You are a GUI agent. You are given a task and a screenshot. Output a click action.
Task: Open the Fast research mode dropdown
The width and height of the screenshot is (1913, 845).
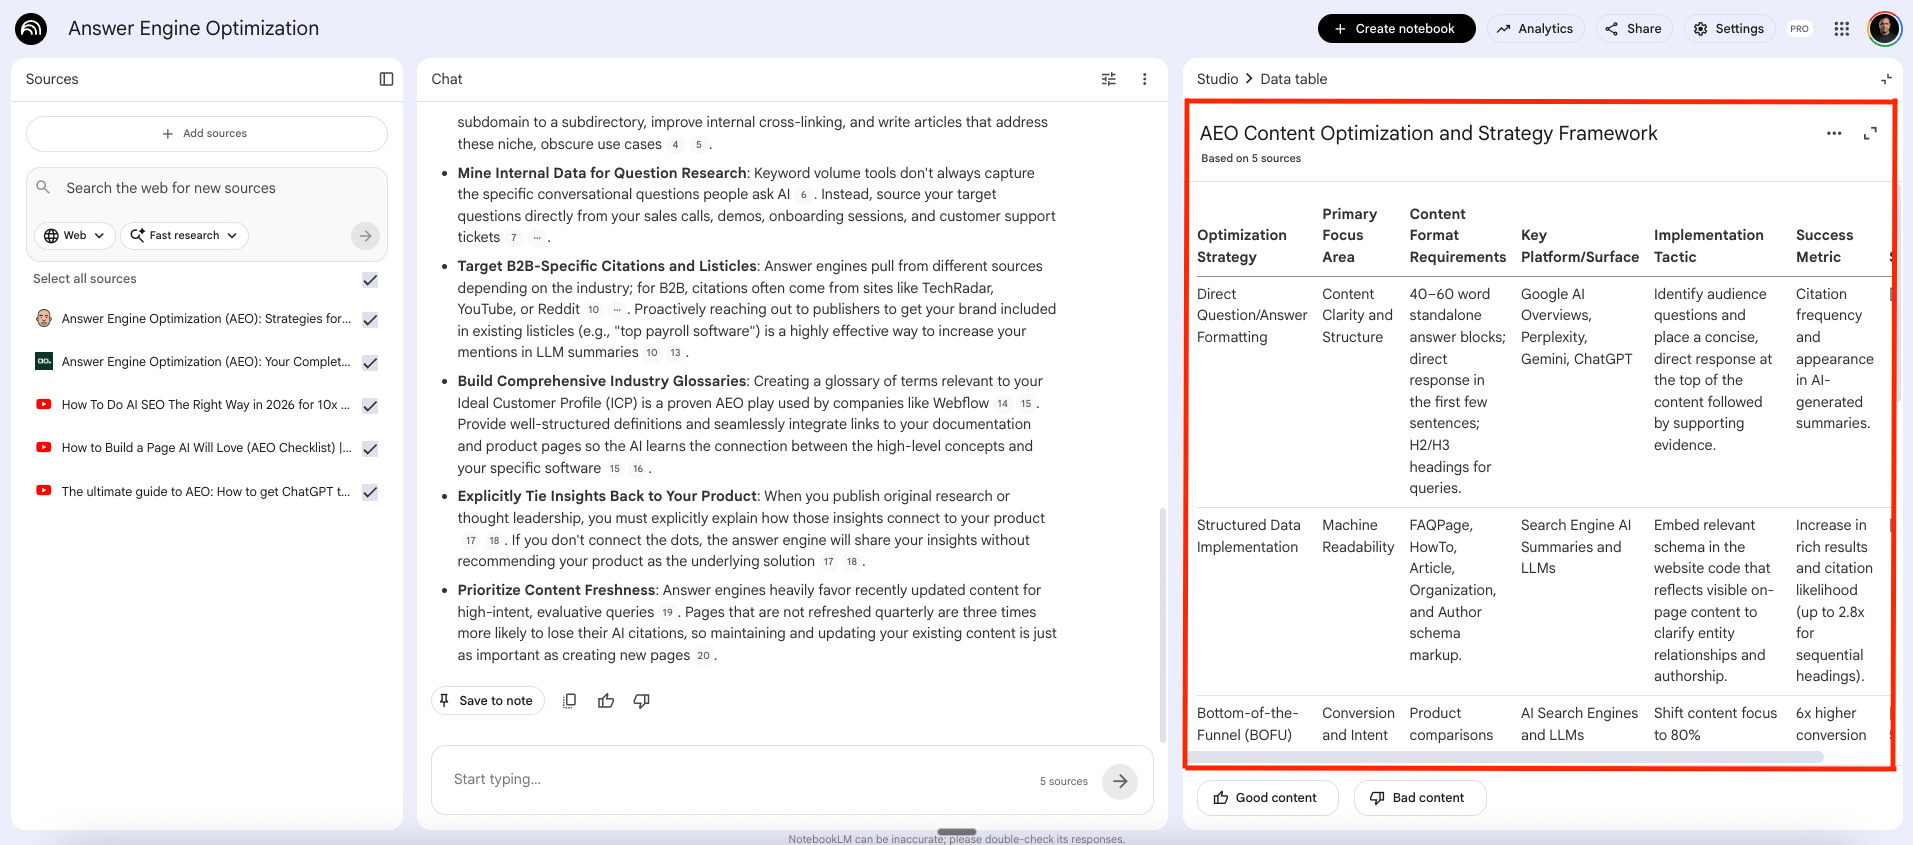tap(184, 236)
